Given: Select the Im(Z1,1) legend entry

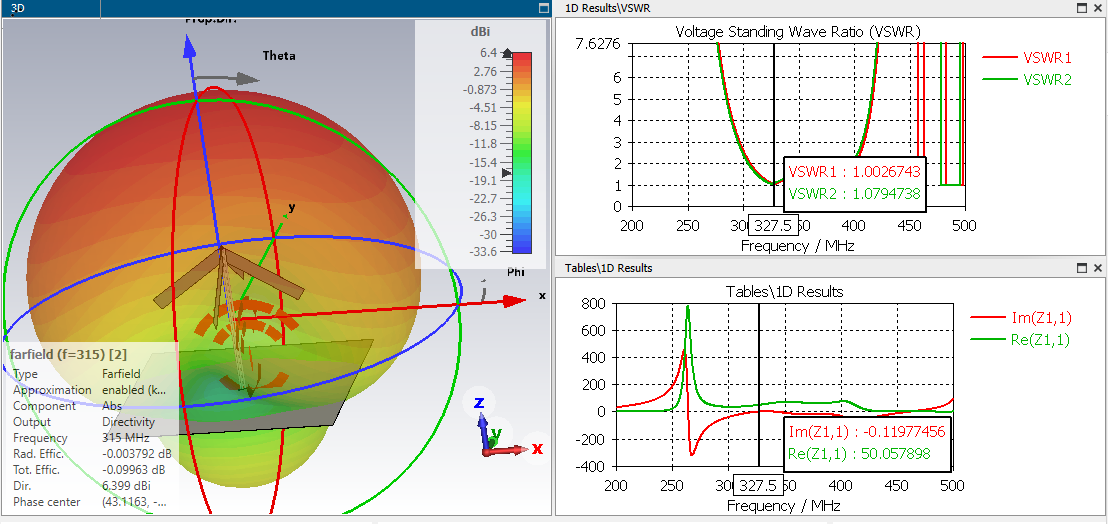Looking at the screenshot, I should 1021,318.
